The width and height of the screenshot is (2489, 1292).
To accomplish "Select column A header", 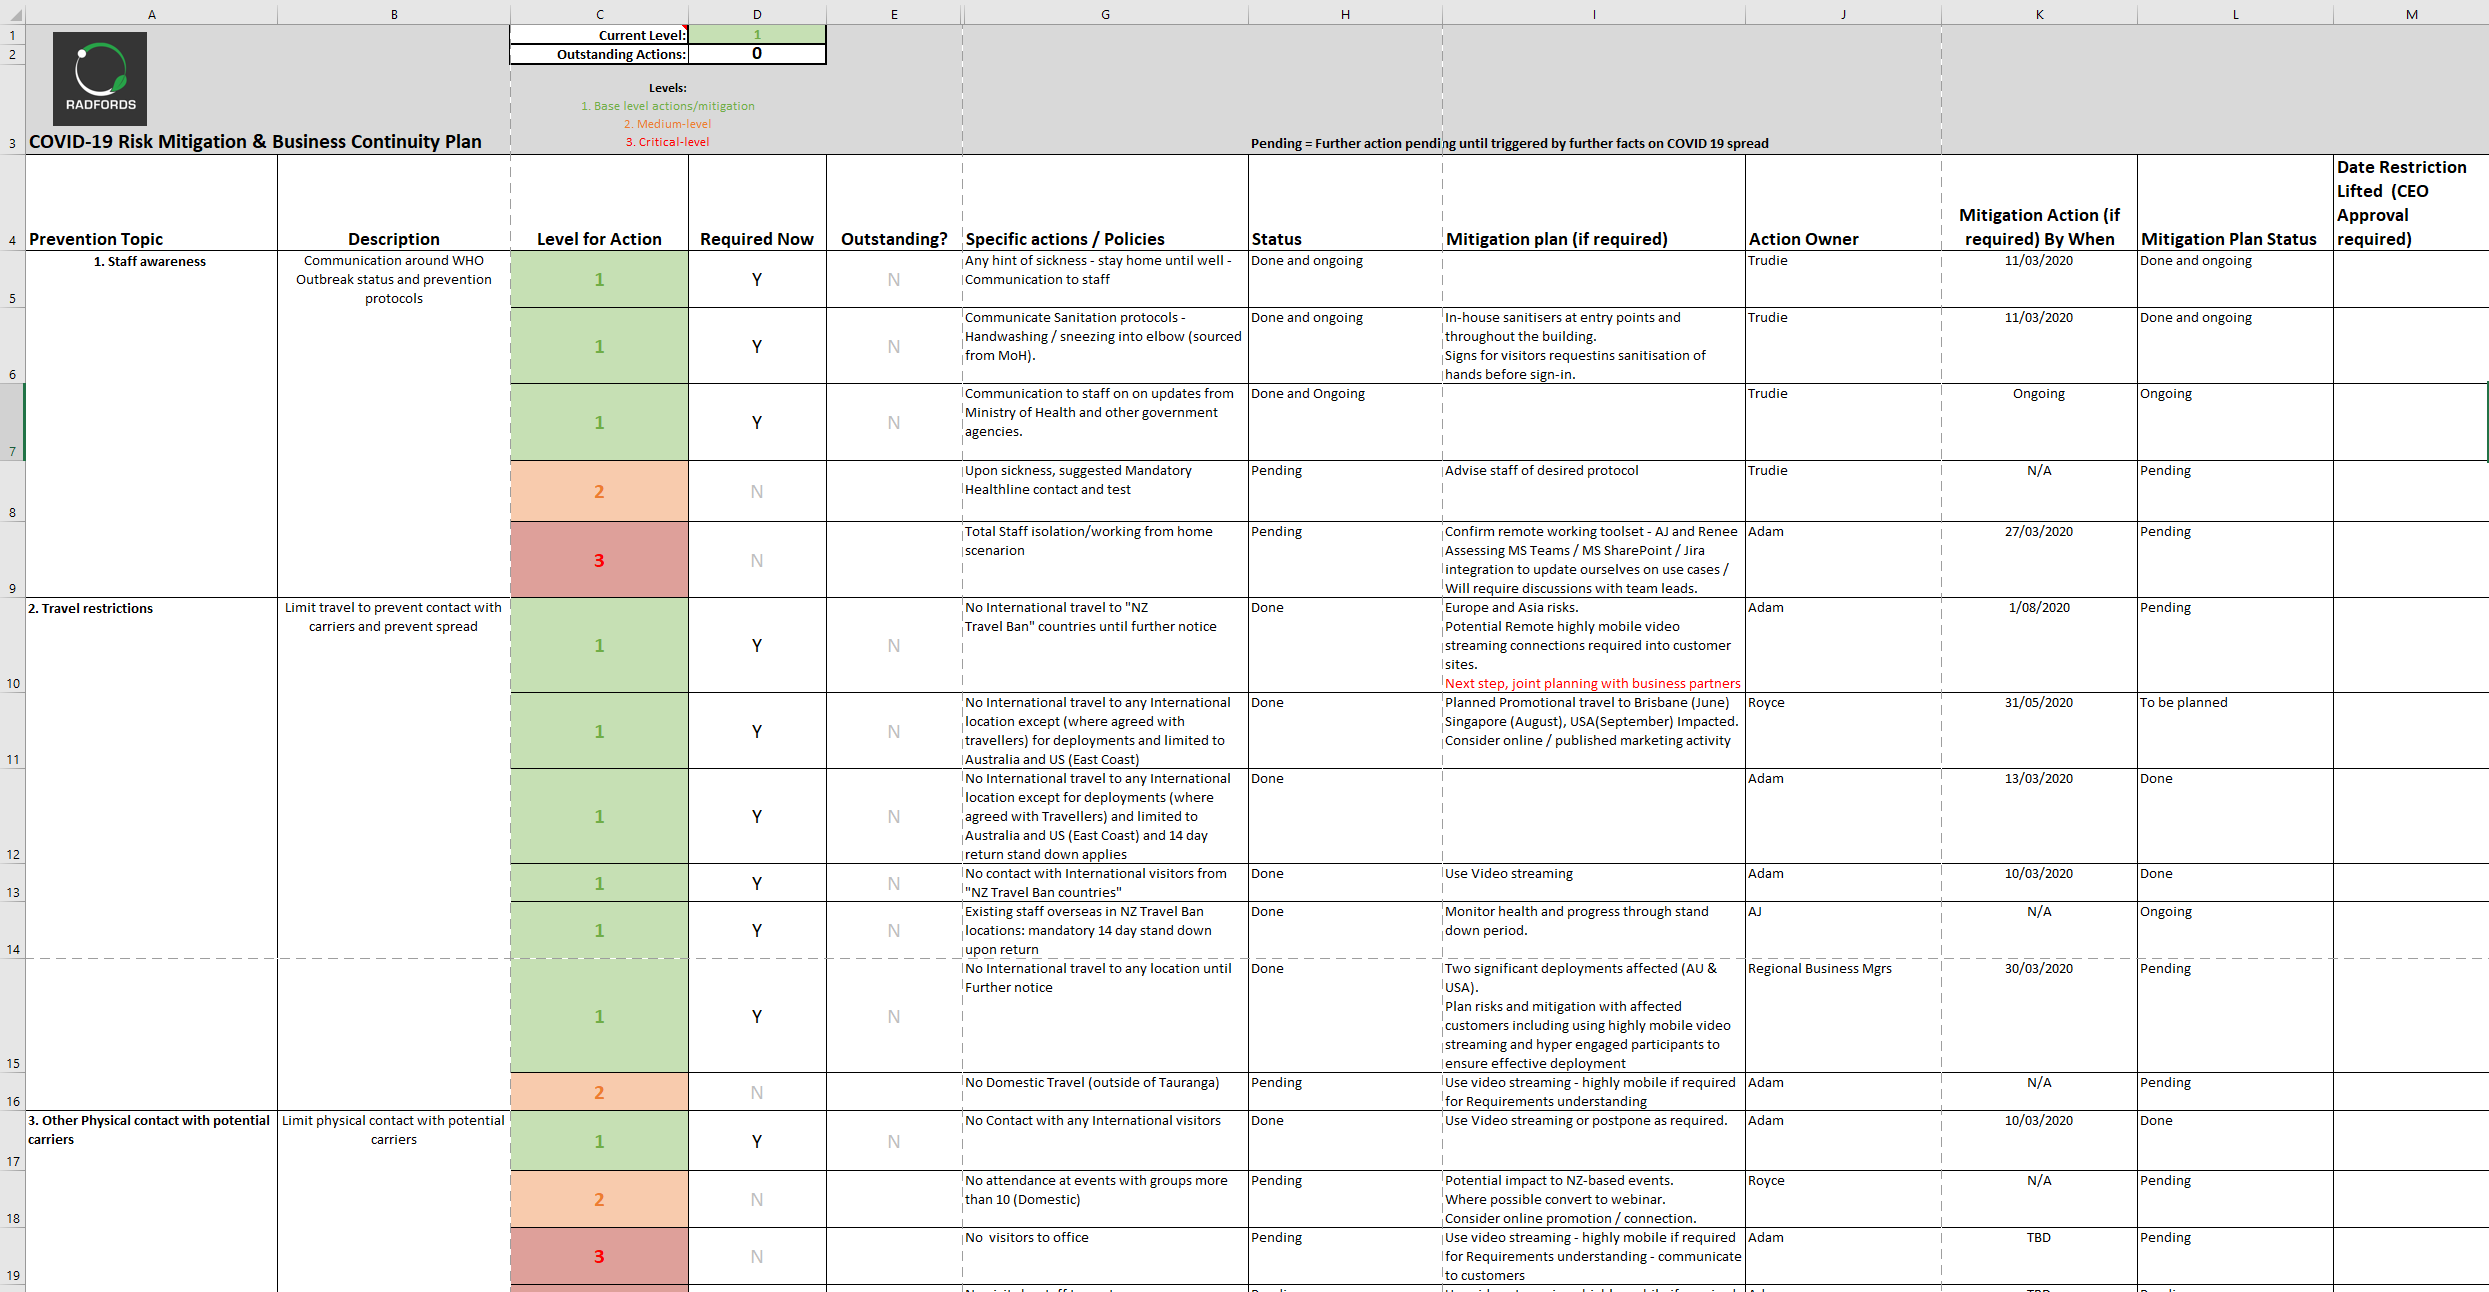I will click(151, 14).
